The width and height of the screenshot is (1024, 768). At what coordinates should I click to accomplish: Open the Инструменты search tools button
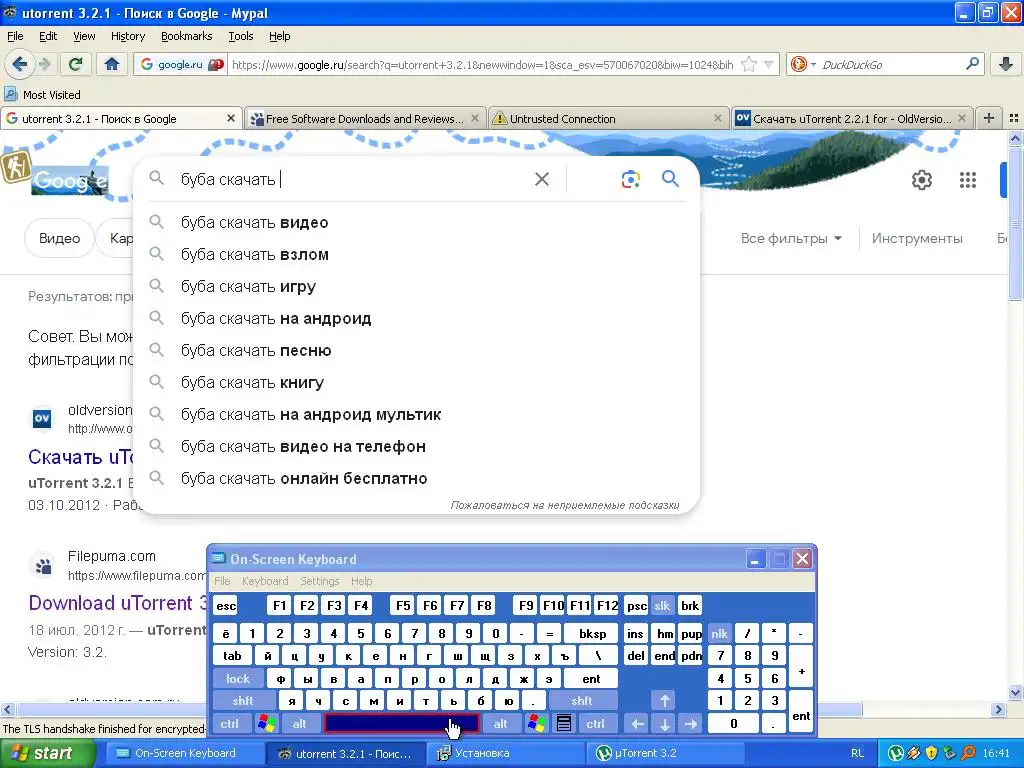point(917,238)
